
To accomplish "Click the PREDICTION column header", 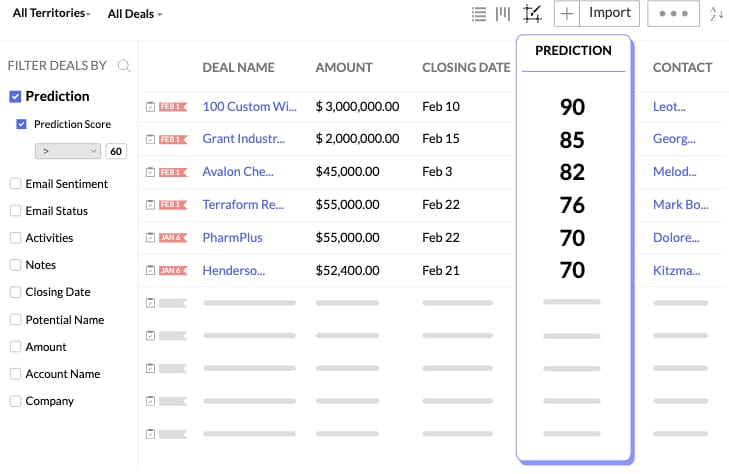I will pos(573,51).
